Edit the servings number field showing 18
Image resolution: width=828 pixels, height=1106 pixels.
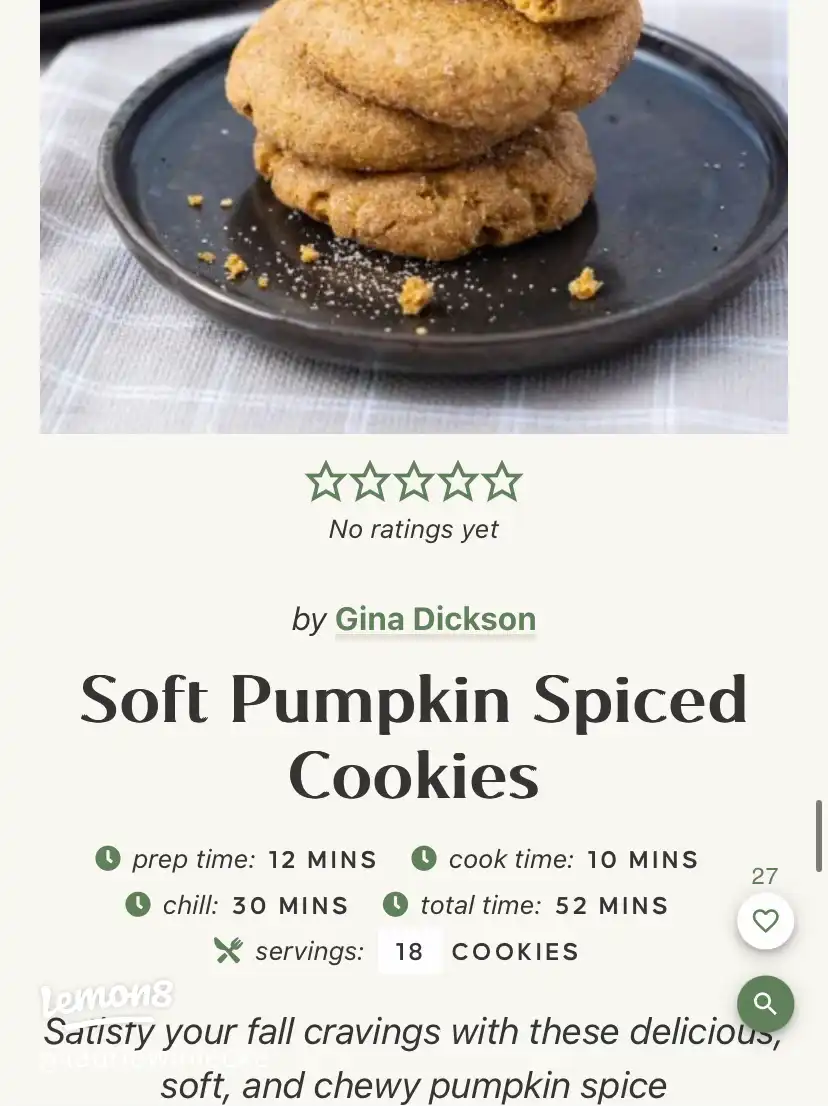coord(410,952)
